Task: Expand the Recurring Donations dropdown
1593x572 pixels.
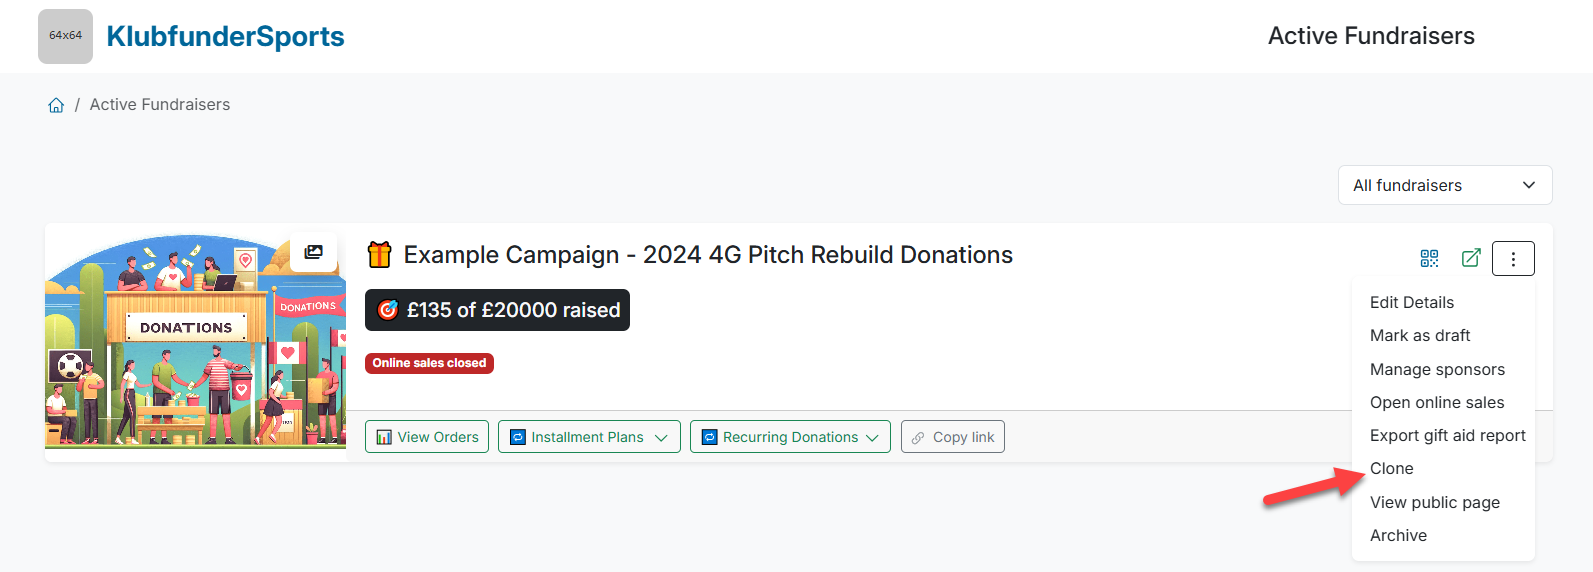Action: point(790,437)
